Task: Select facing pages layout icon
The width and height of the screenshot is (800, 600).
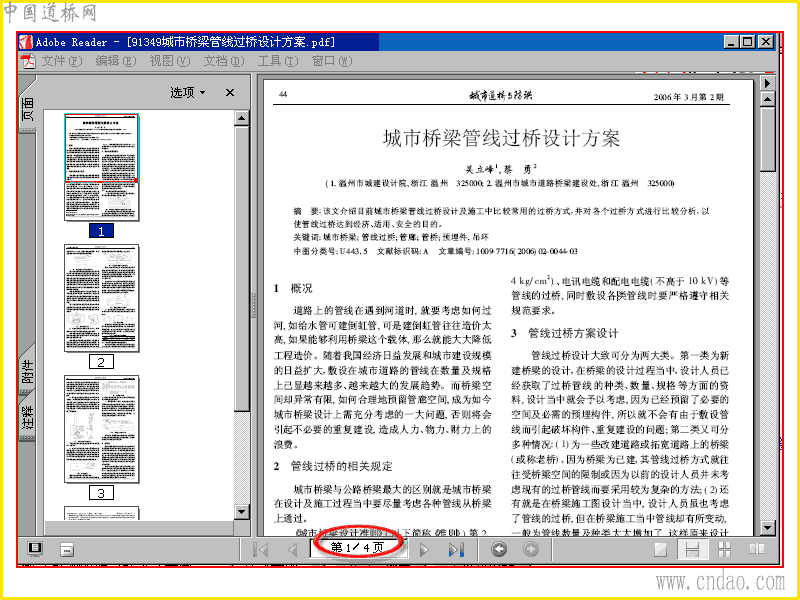Action: click(x=757, y=549)
